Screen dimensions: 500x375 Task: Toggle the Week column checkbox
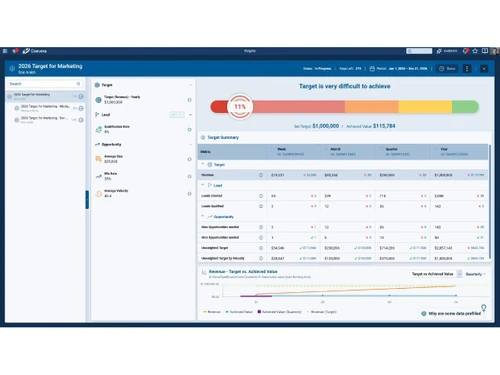coord(273,149)
